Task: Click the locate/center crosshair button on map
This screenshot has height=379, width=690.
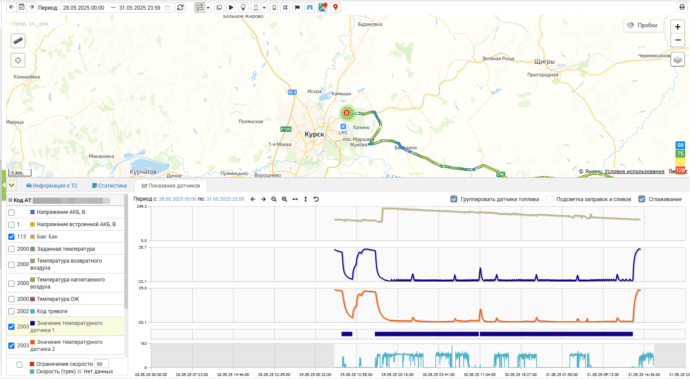Action: tap(18, 60)
